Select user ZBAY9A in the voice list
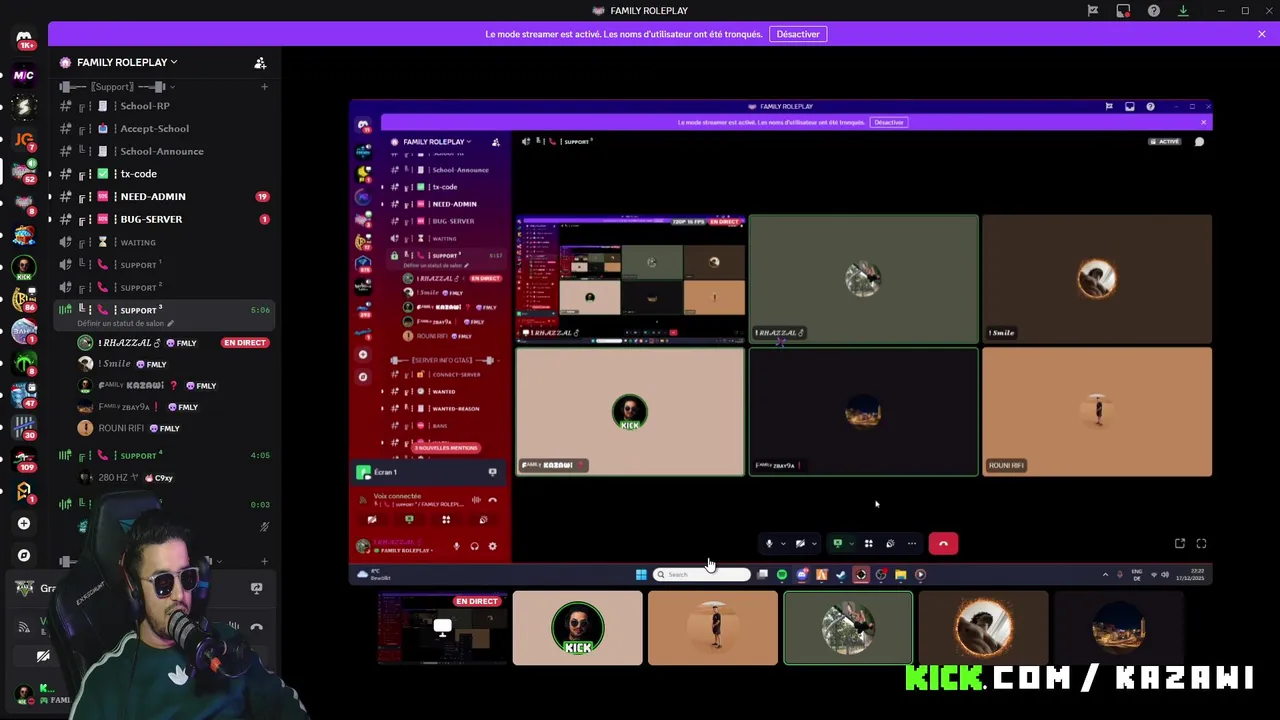Screen dimensions: 1280x720 [140, 407]
